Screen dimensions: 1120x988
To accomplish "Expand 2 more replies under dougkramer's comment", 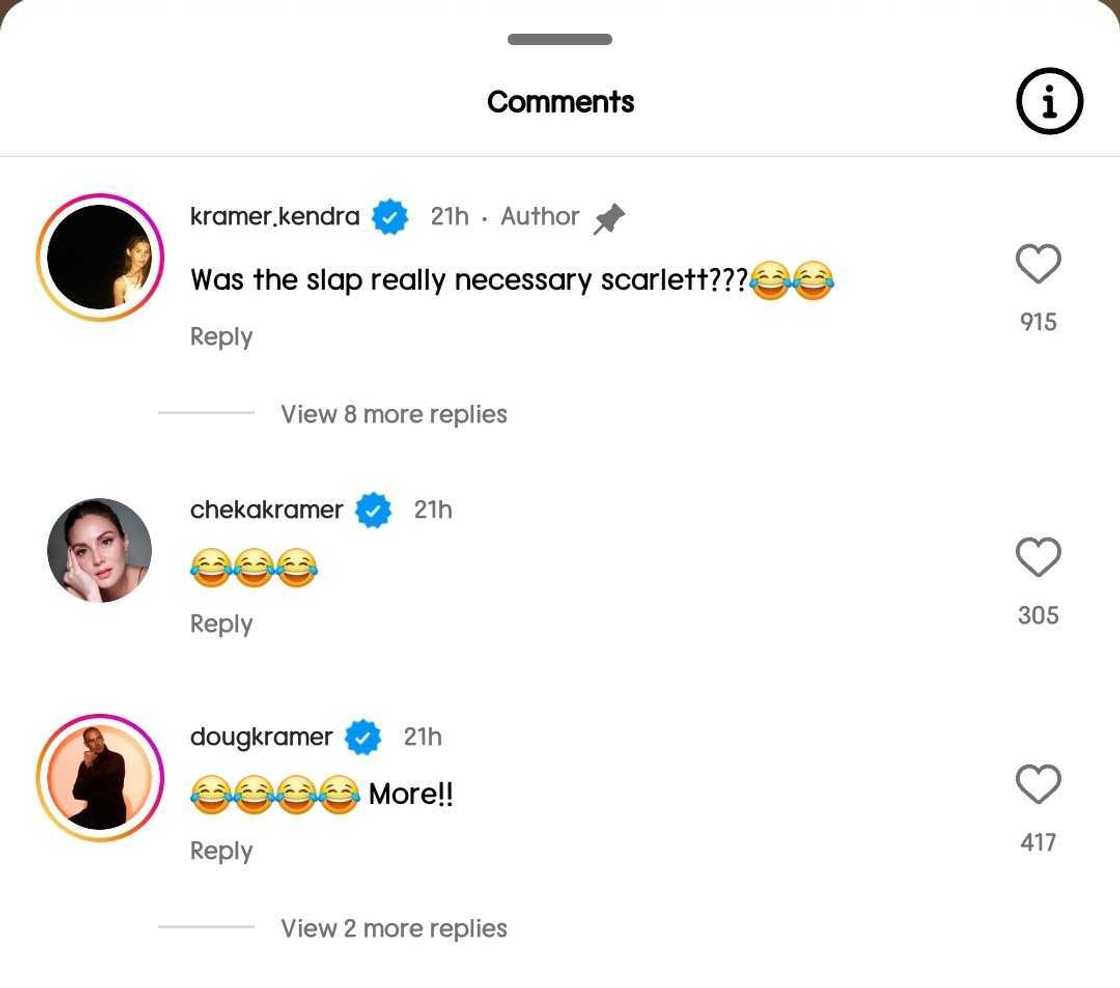I will click(393, 928).
